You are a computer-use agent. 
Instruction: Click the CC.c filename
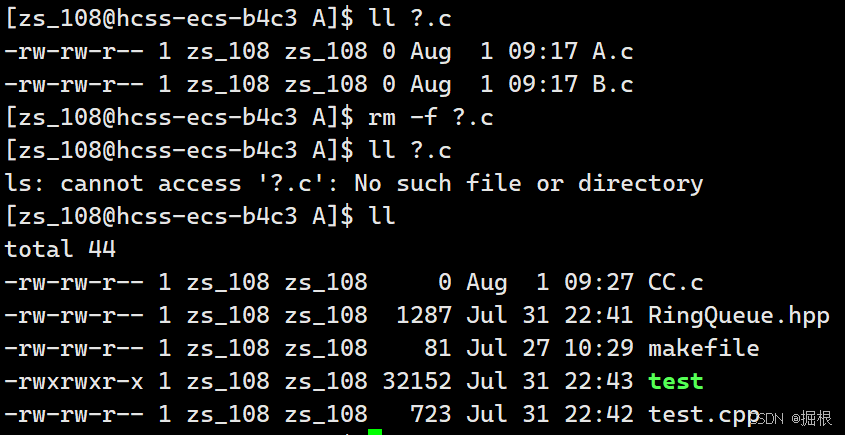676,283
